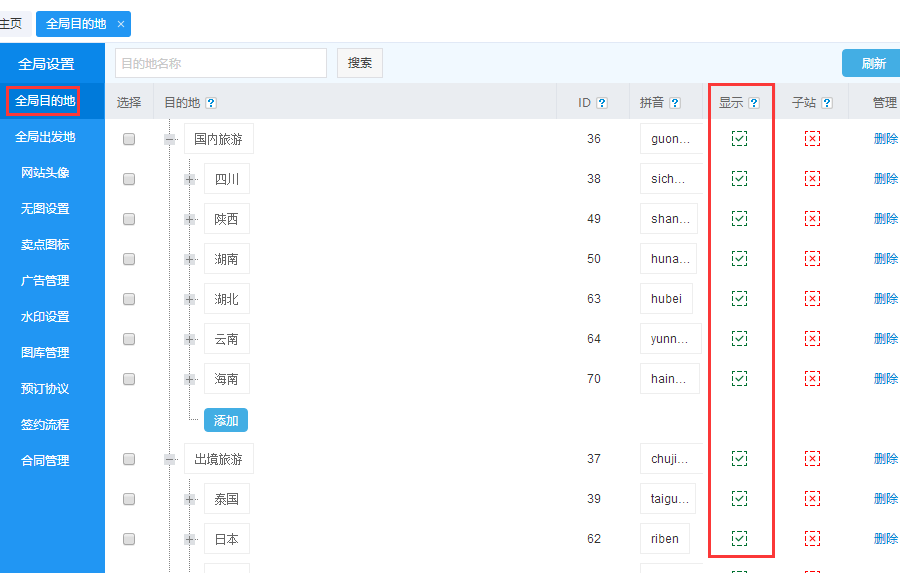The height and width of the screenshot is (573, 900).
Task: Click help icon next to 目的地 header
Action: [x=211, y=102]
